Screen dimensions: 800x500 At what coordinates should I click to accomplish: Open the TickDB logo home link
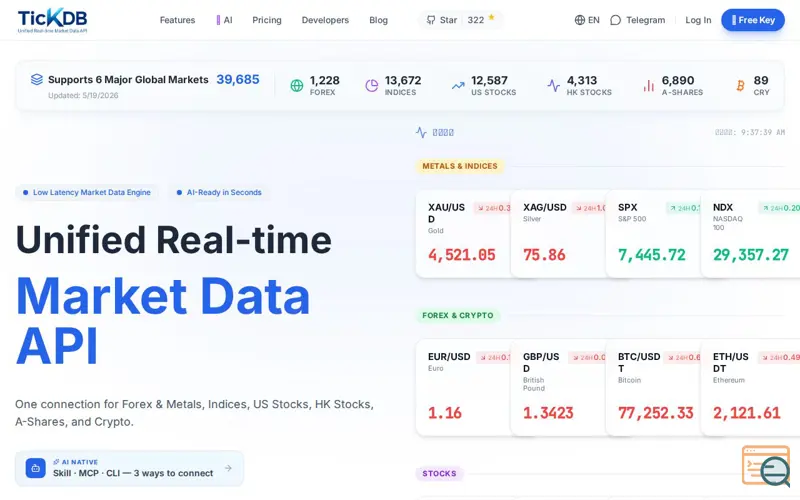click(x=52, y=20)
